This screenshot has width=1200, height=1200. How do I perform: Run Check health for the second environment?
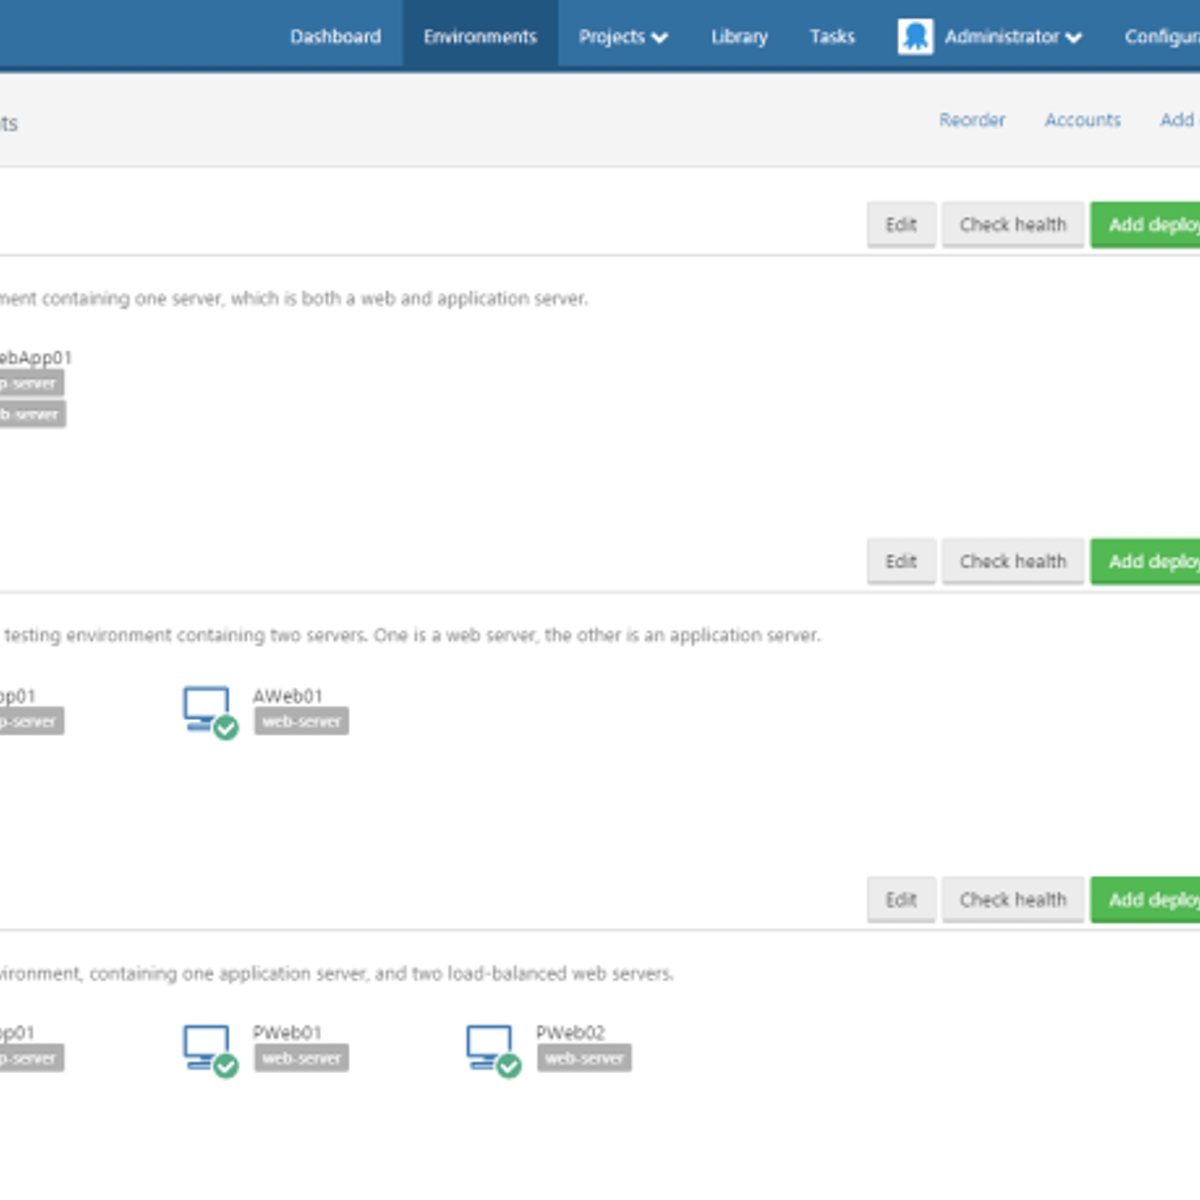(x=1012, y=561)
